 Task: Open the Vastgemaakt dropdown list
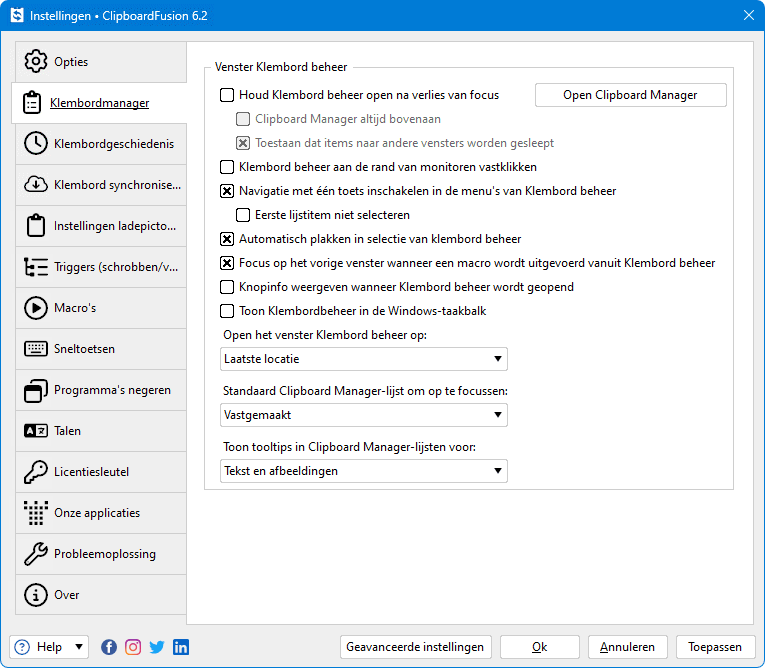coord(363,415)
